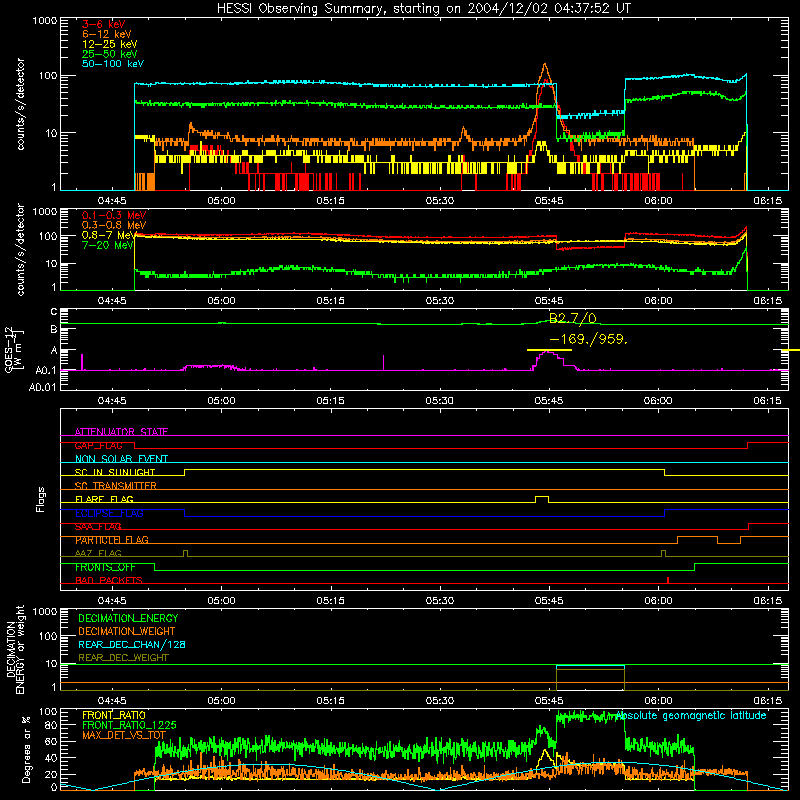
Task: Click the 0.8-7 MeV legend entry
Action: coord(109,235)
